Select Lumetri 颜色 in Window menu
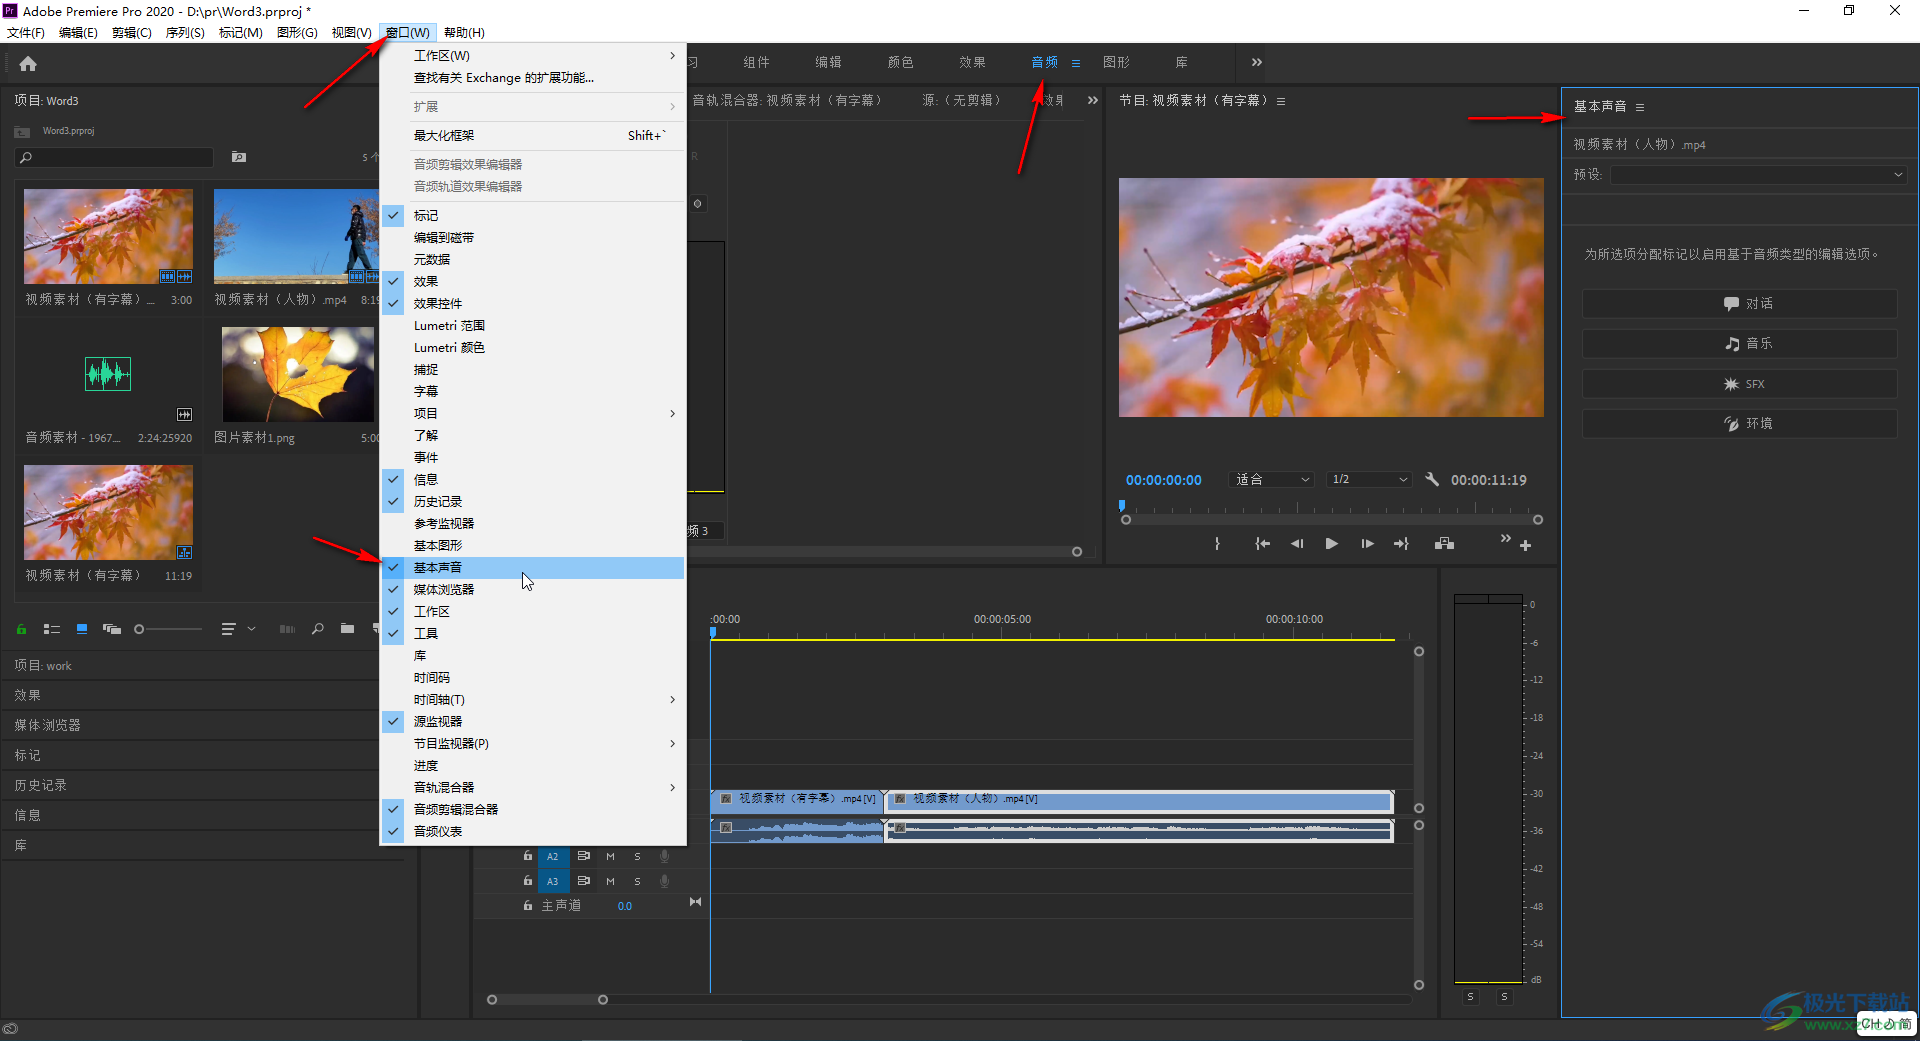 [x=532, y=348]
